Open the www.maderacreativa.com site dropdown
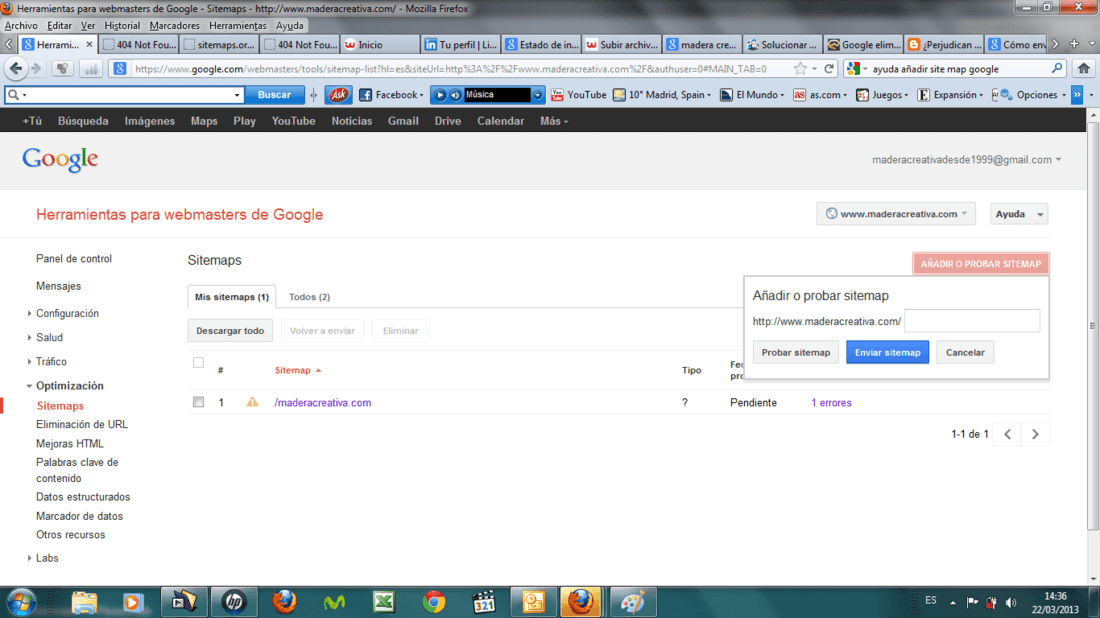The width and height of the screenshot is (1100, 618). [x=896, y=214]
